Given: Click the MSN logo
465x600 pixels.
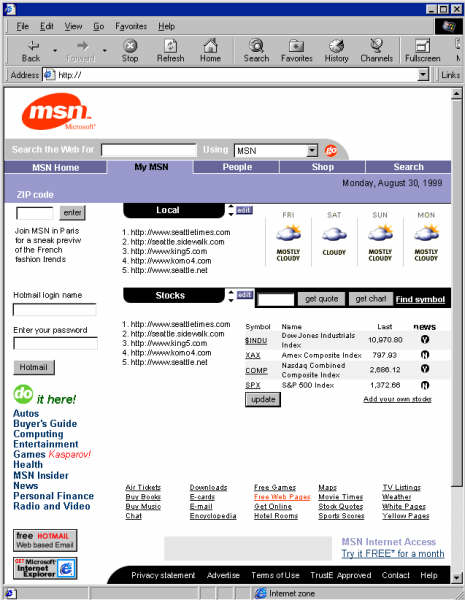Looking at the screenshot, I should [x=57, y=111].
